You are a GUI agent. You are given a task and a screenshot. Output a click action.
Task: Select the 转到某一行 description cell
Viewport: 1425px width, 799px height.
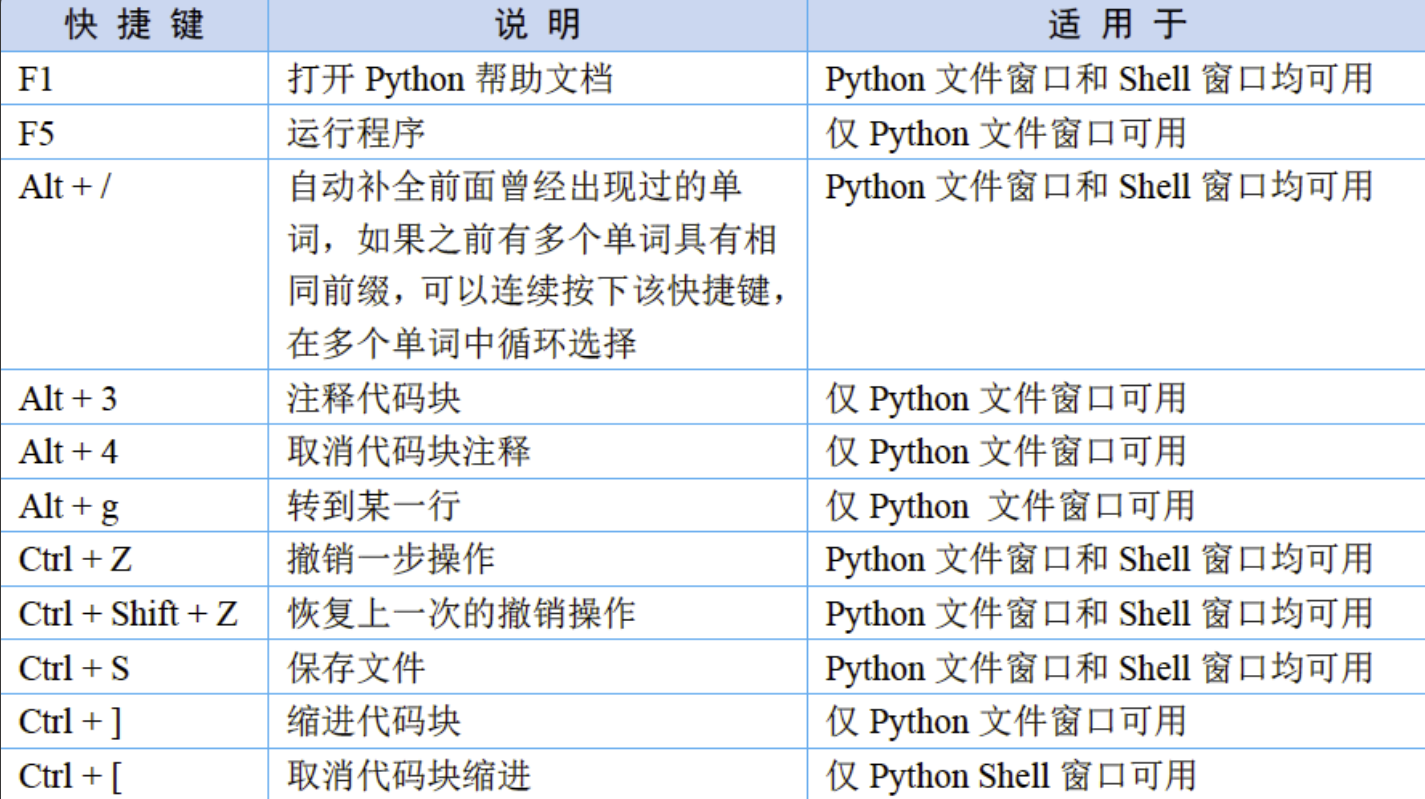tap(374, 506)
